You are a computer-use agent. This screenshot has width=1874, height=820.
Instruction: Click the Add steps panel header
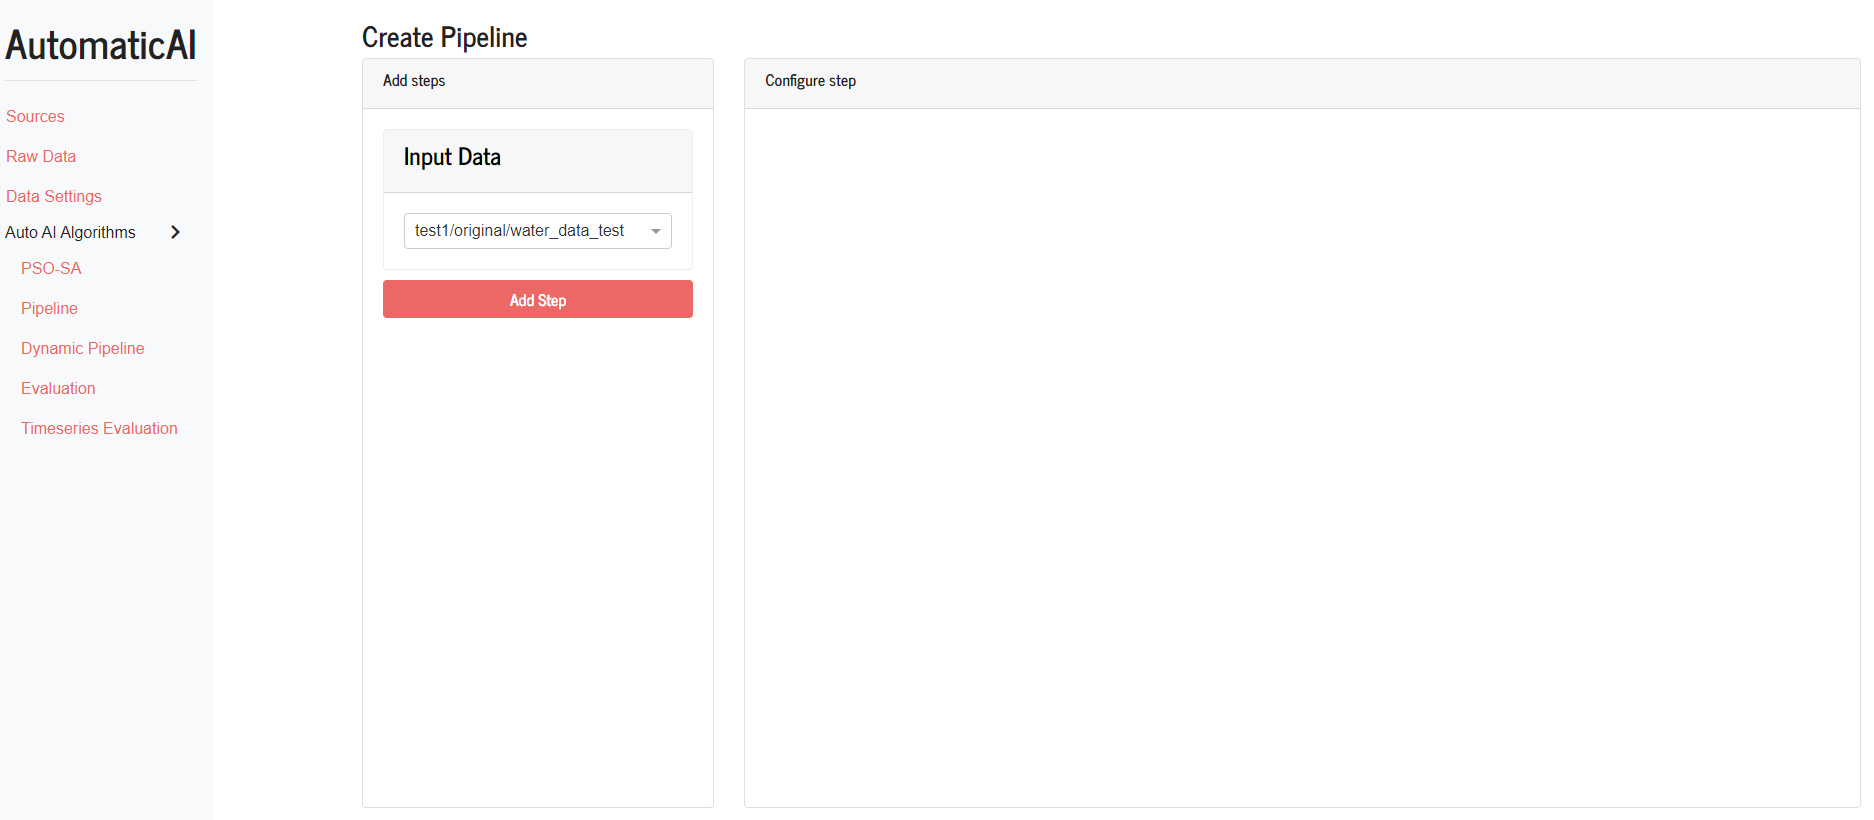(538, 83)
